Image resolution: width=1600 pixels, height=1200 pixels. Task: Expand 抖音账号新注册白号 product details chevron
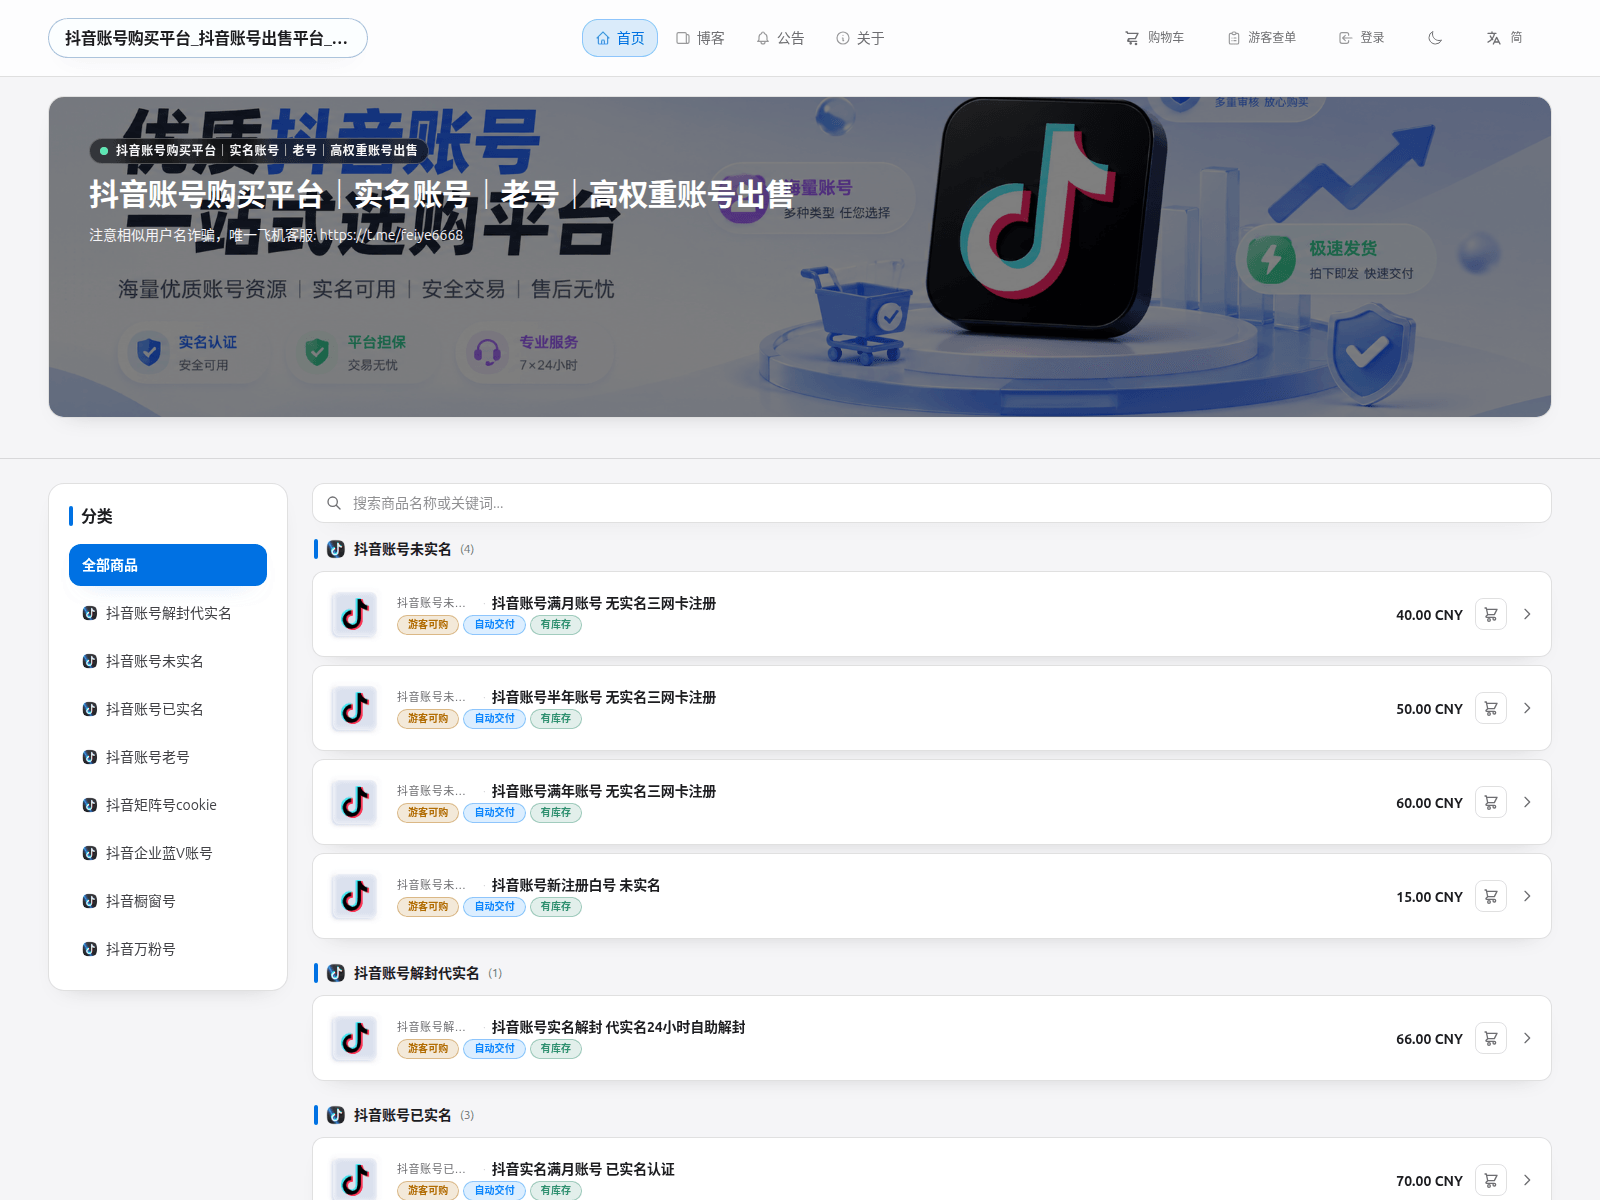(1527, 896)
